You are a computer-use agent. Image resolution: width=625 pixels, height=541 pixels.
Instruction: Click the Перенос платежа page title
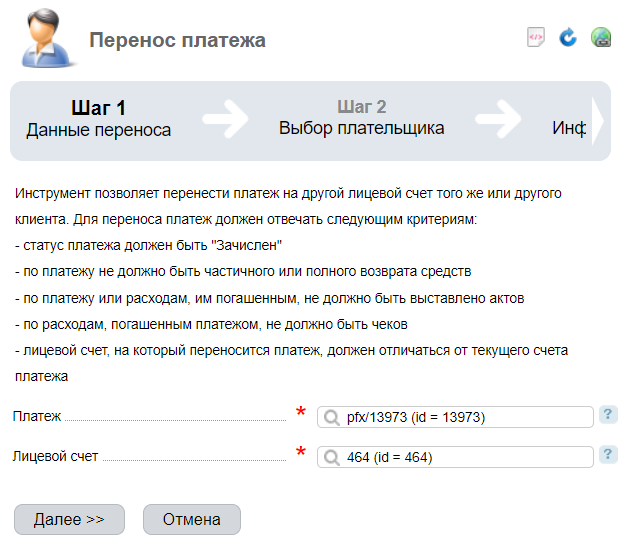tap(177, 40)
